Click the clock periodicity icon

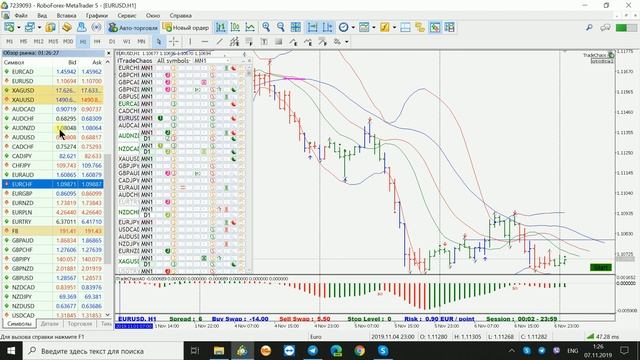click(344, 27)
